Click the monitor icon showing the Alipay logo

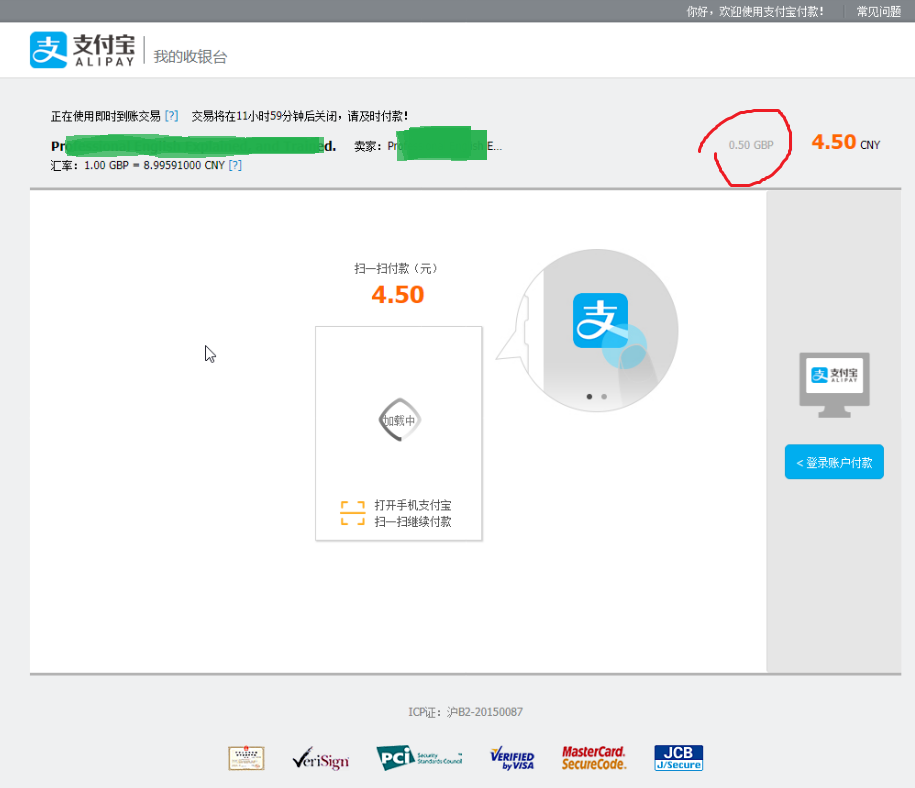834,378
